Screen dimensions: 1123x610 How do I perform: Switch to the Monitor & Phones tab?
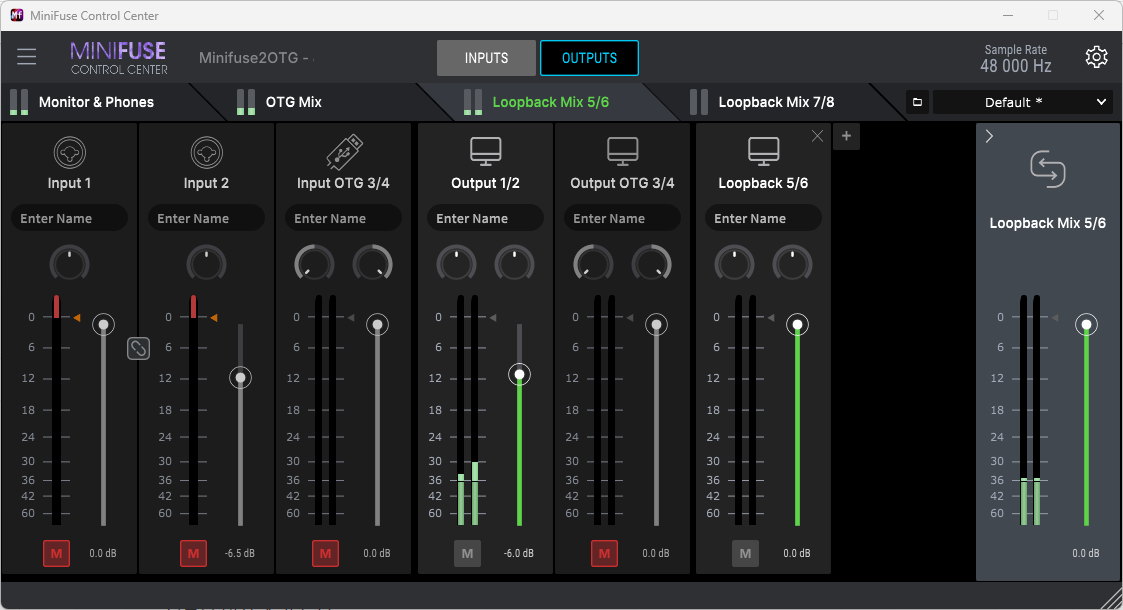96,102
